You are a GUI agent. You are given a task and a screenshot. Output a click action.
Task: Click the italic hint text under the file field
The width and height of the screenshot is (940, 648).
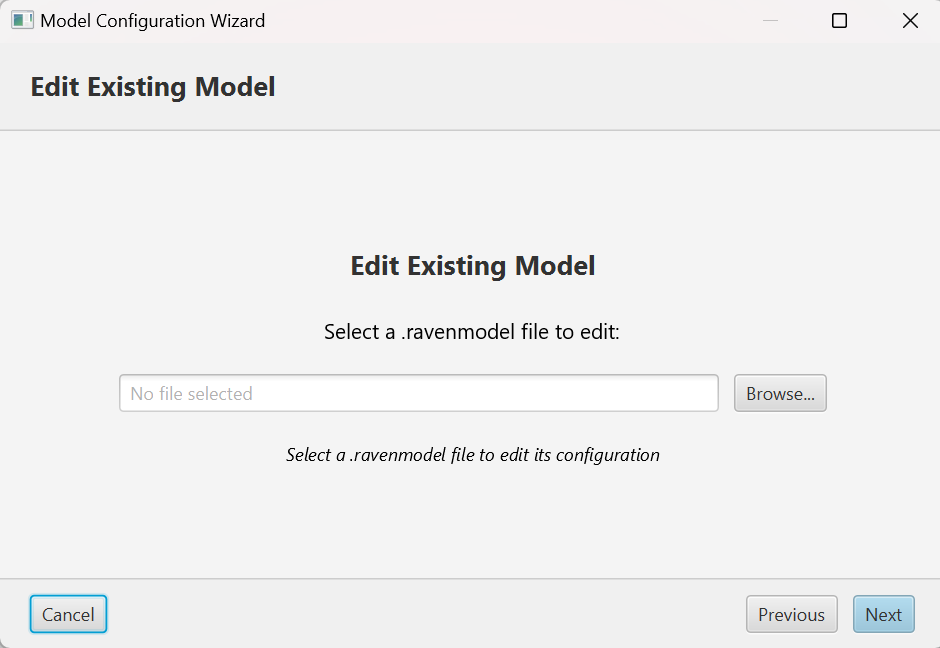(x=473, y=454)
